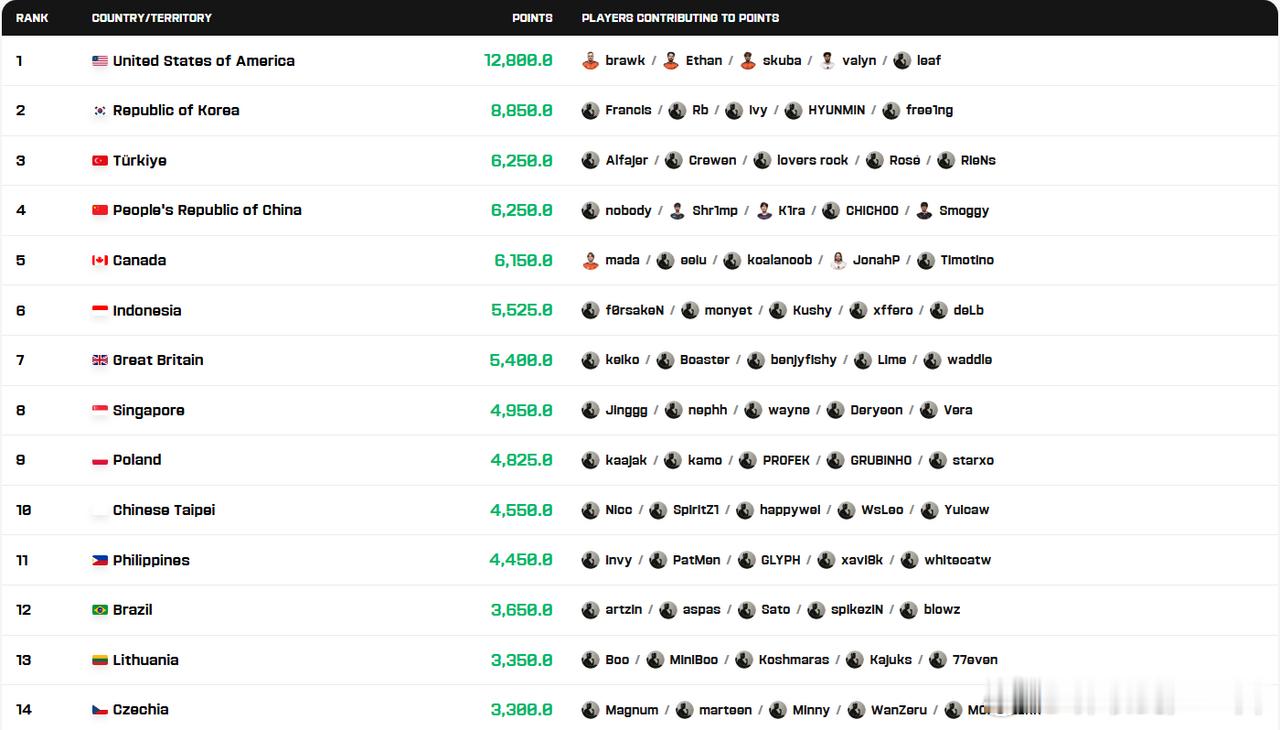Click the Republic of Korea flag icon

click(x=100, y=111)
